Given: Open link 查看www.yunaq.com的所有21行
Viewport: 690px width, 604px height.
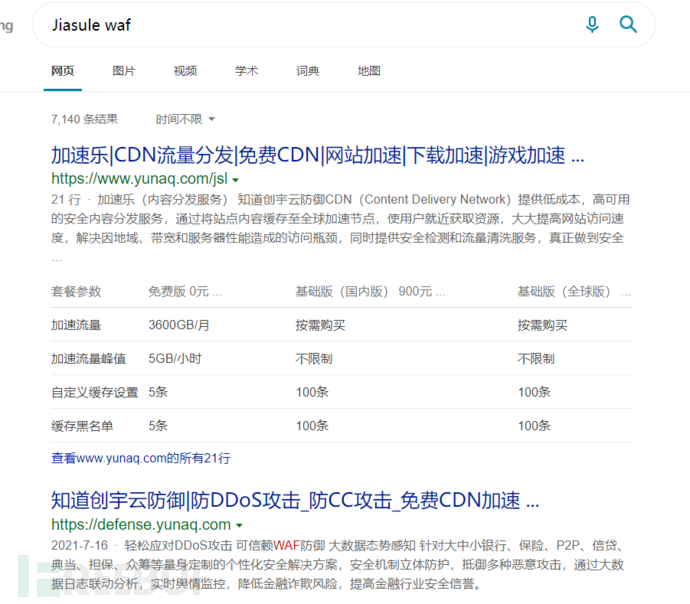Looking at the screenshot, I should point(141,458).
